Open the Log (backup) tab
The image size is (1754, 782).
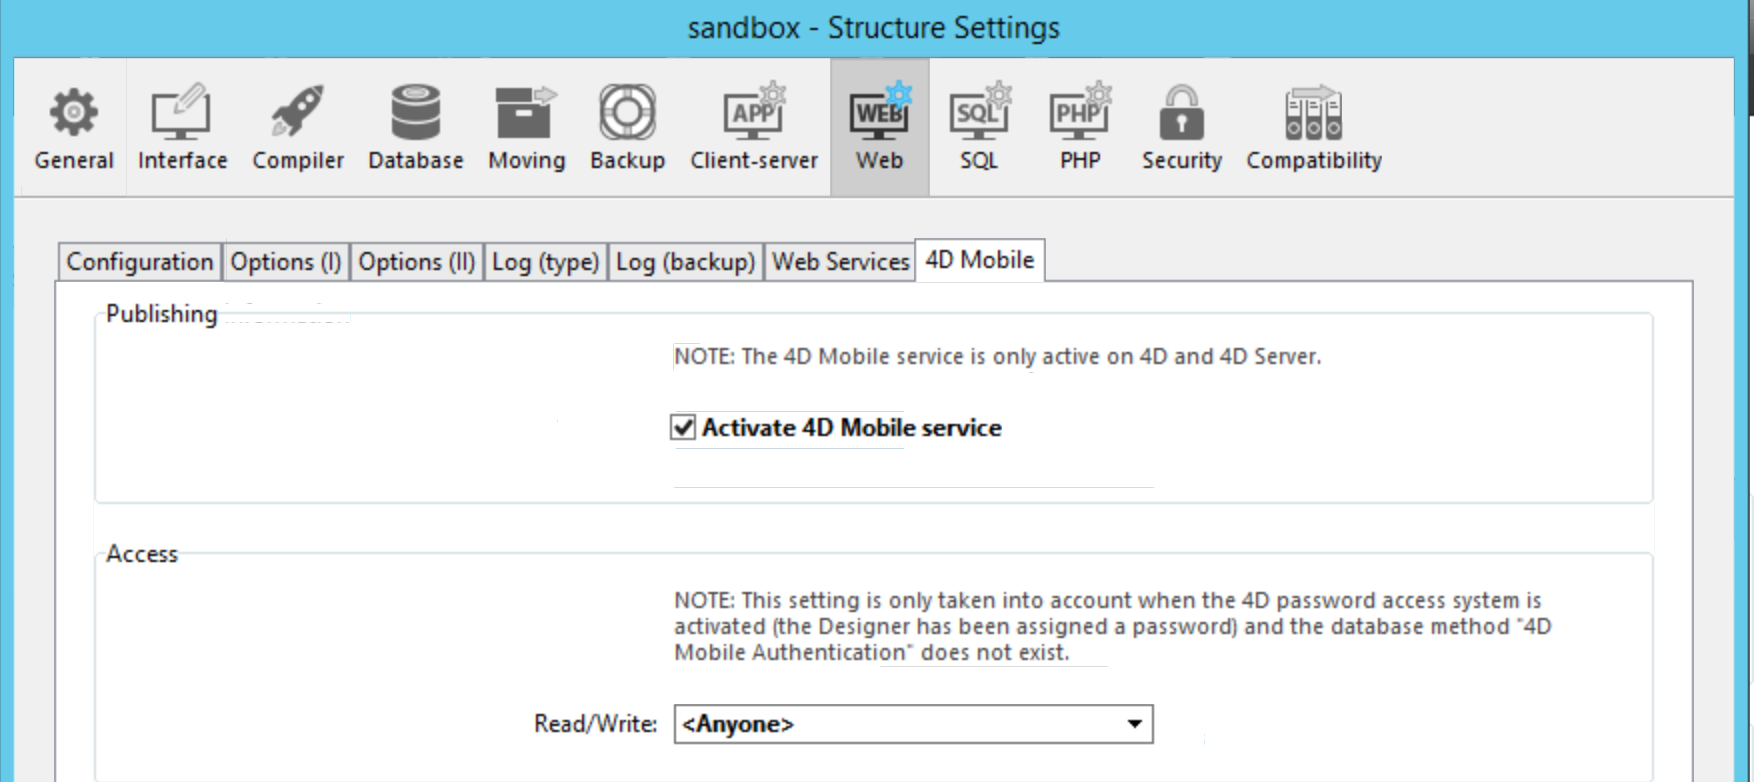pos(685,262)
